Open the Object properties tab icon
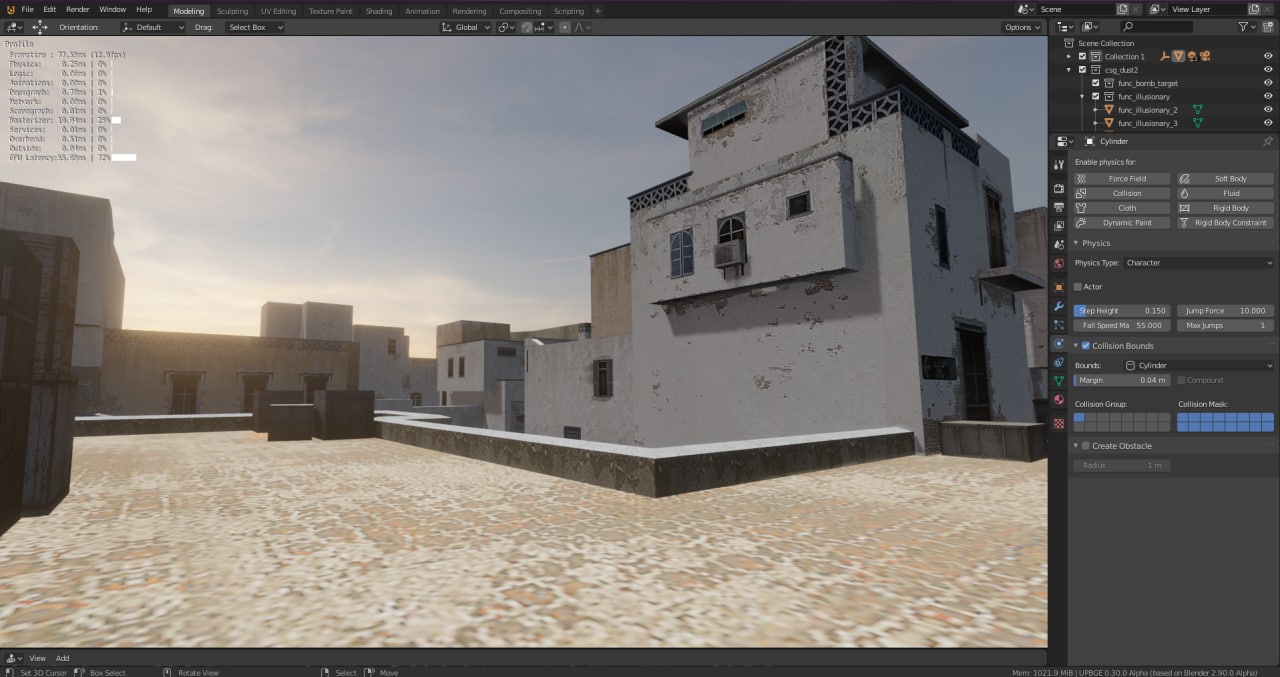Viewport: 1280px width, 677px height. pyautogui.click(x=1059, y=287)
